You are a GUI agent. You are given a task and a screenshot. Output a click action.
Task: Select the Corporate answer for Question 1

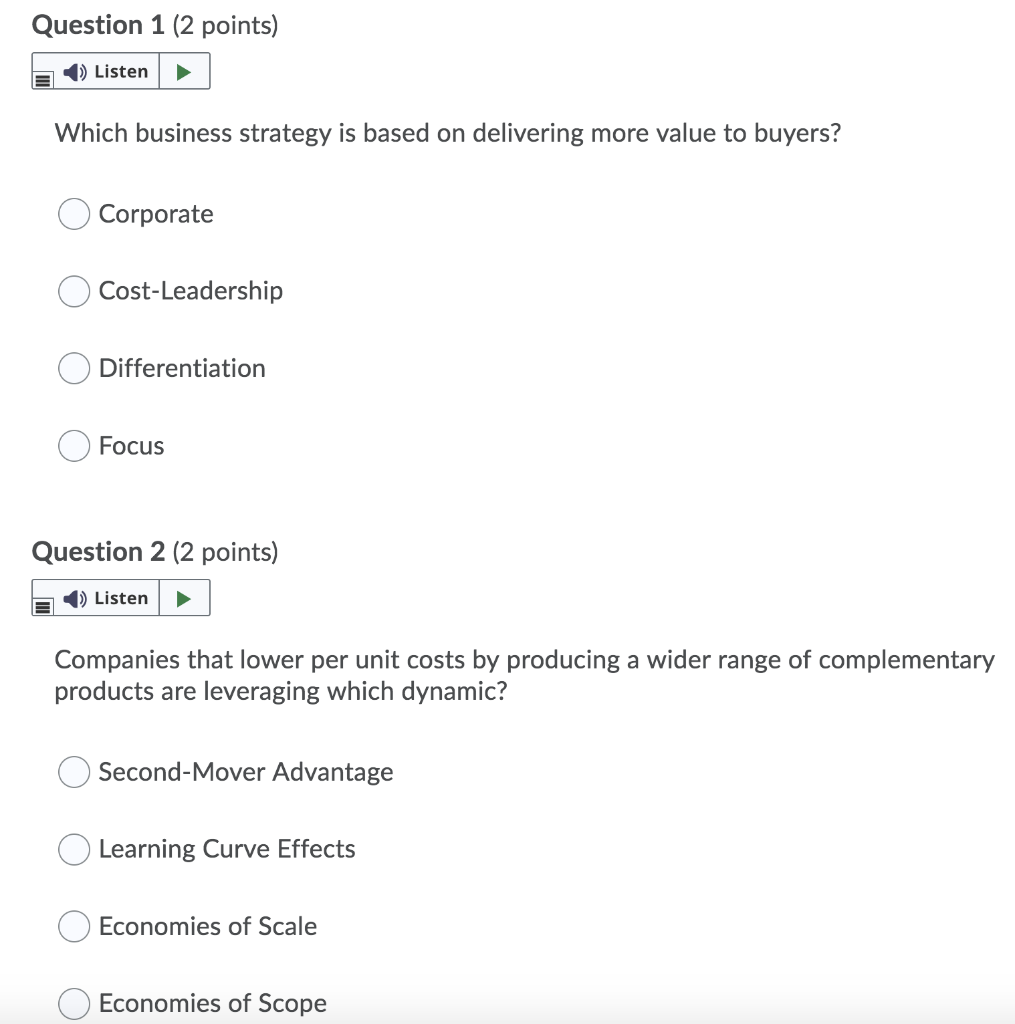(73, 213)
